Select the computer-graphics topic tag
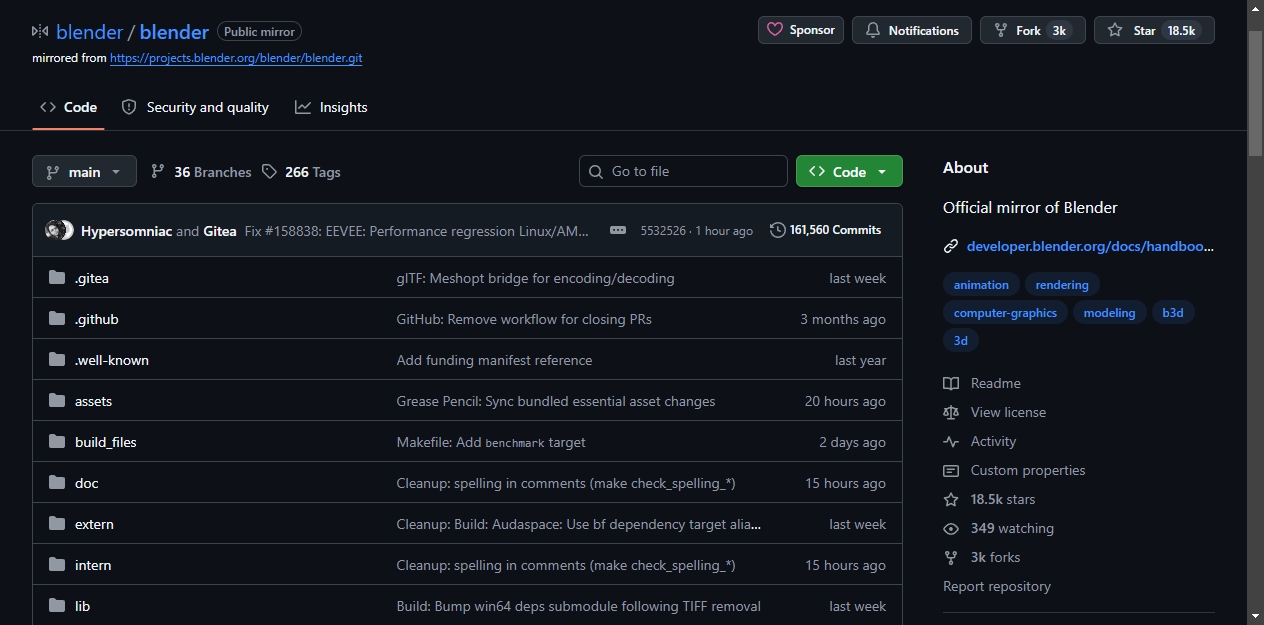 (1005, 313)
